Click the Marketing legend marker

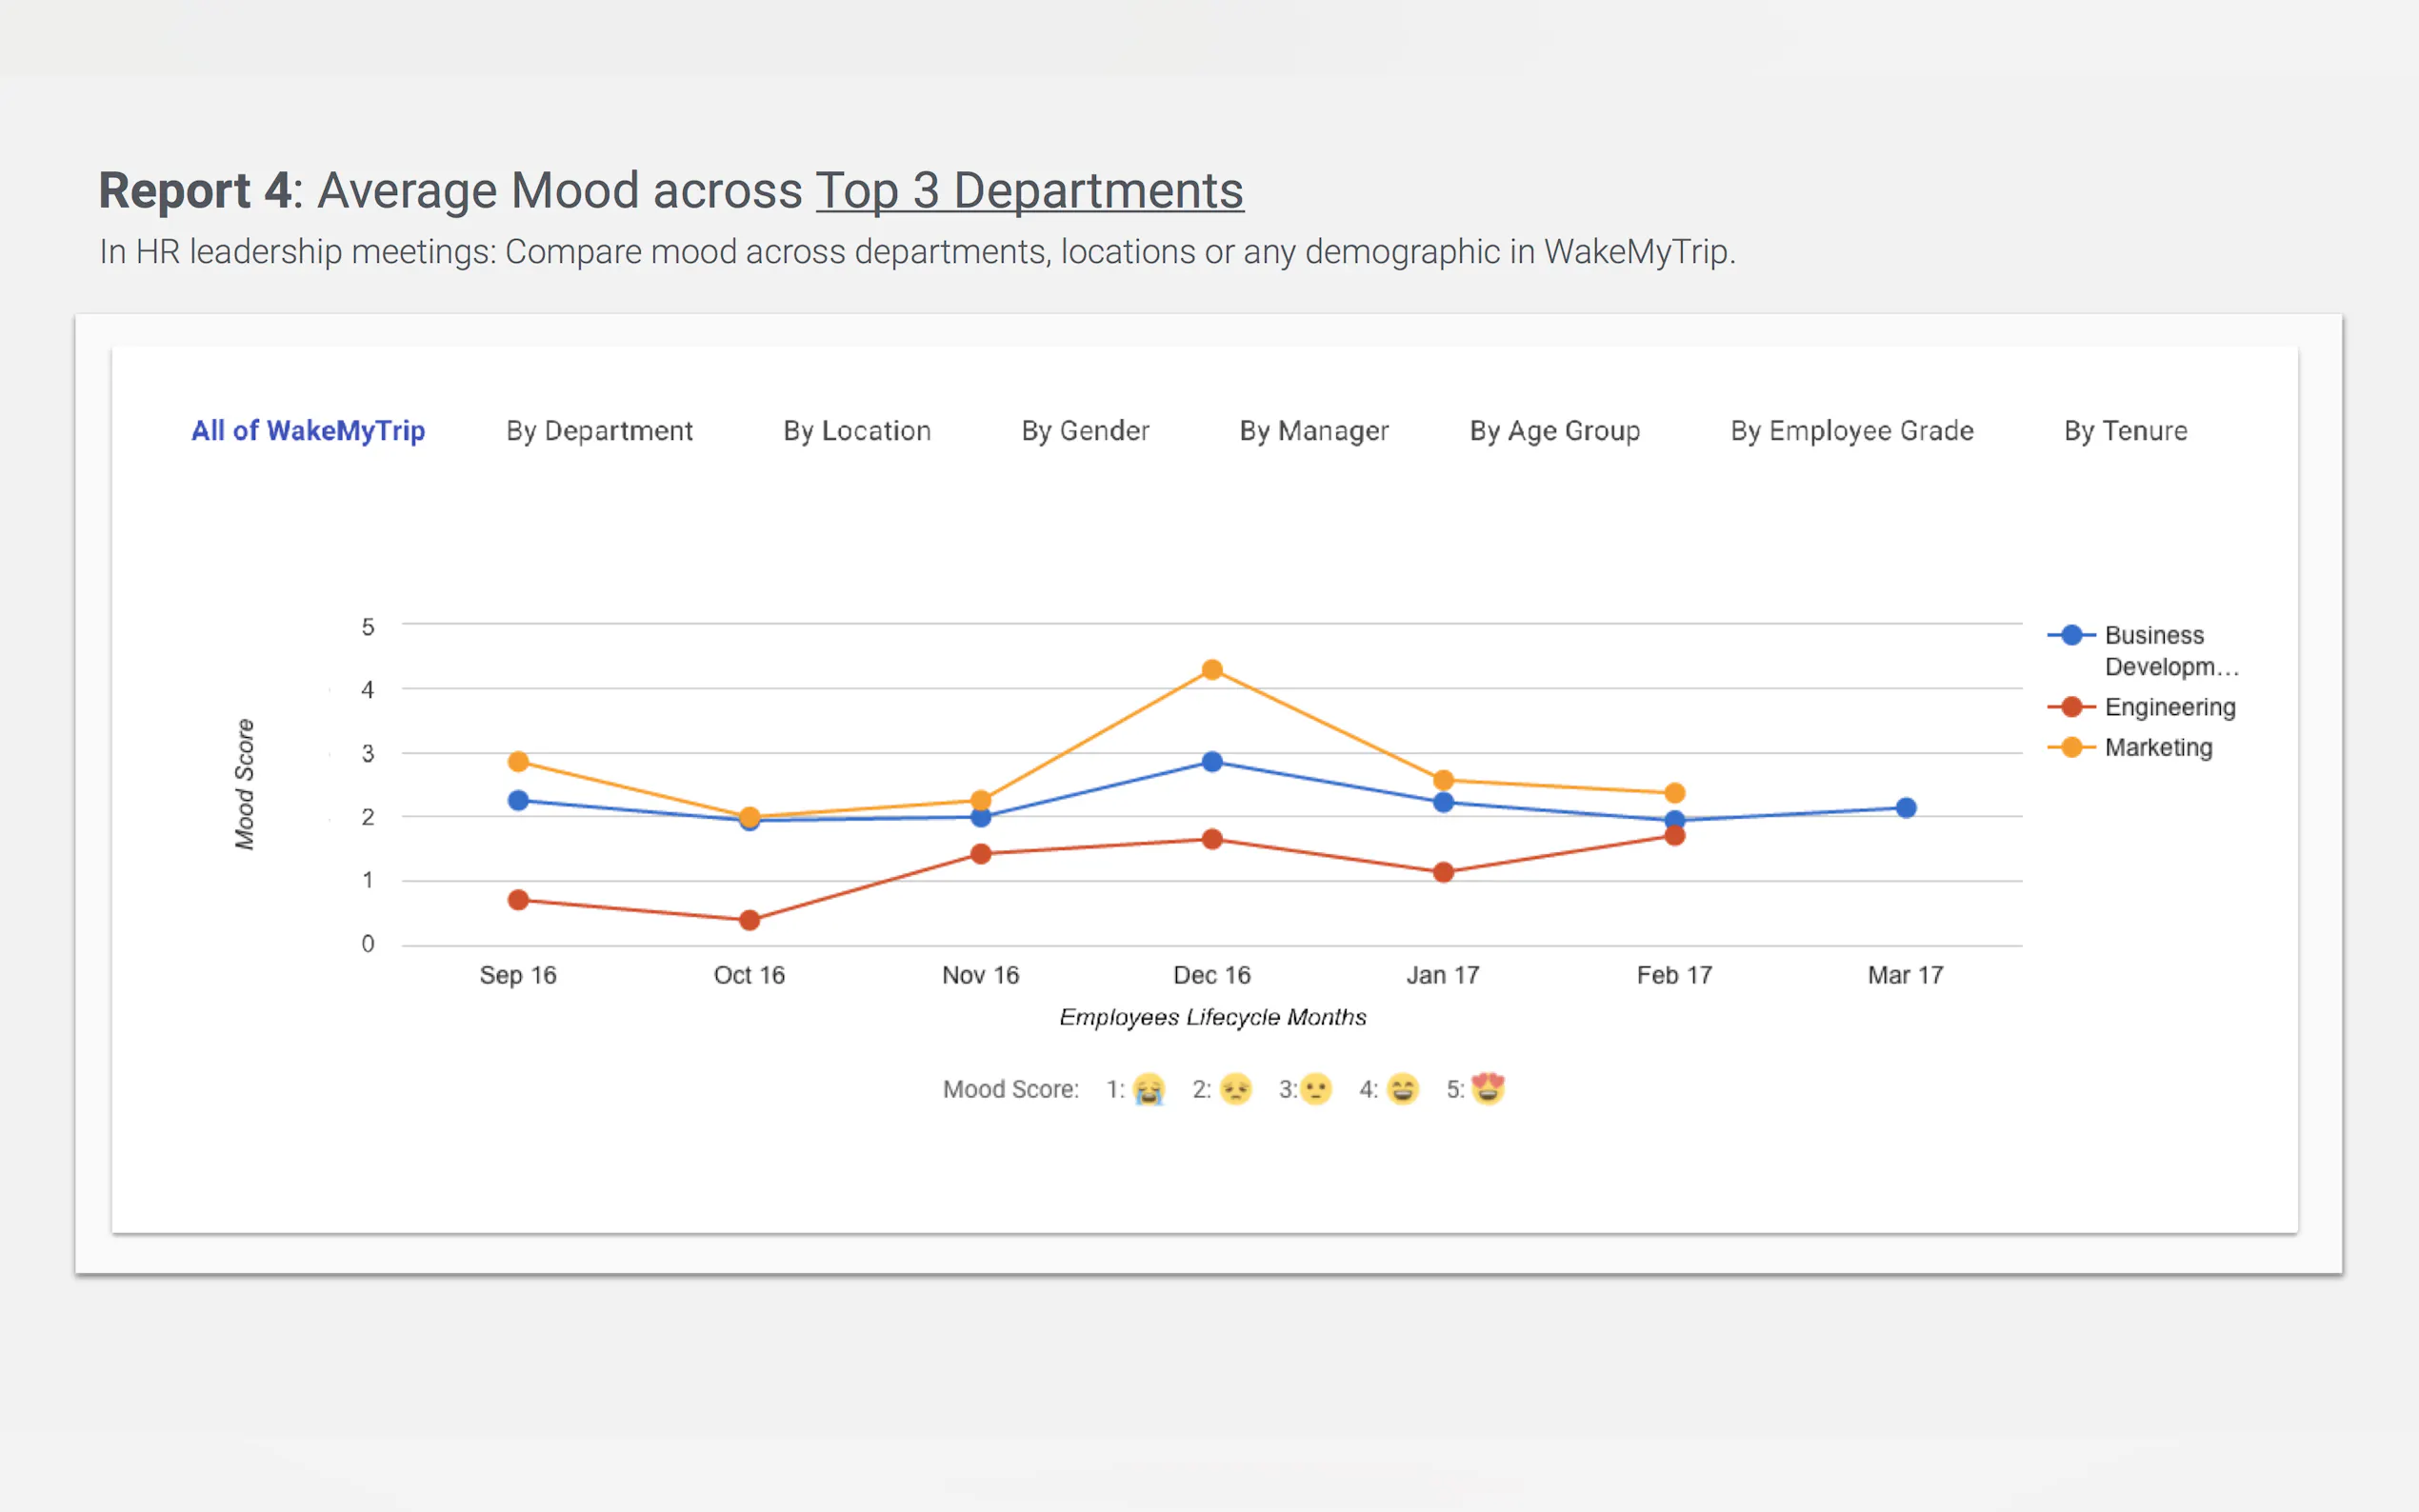click(x=2071, y=747)
